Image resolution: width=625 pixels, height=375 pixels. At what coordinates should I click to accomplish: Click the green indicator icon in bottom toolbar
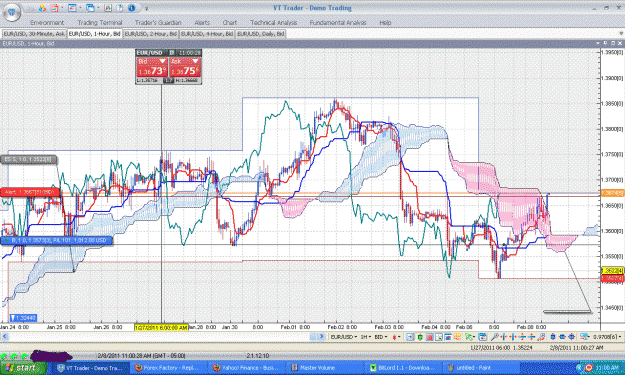point(420,337)
